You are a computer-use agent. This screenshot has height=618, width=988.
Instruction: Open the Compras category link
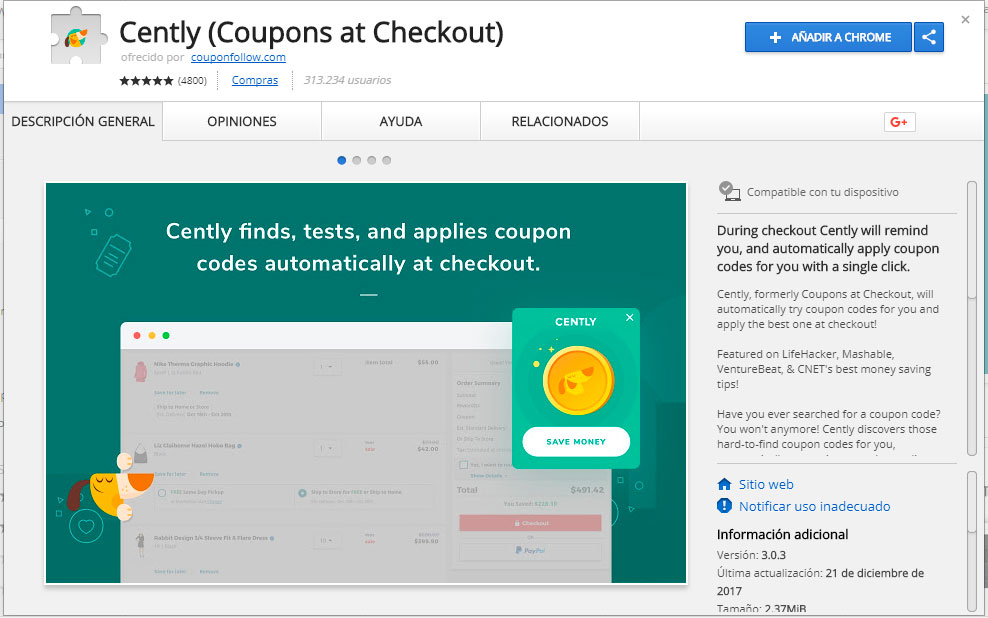pyautogui.click(x=255, y=80)
